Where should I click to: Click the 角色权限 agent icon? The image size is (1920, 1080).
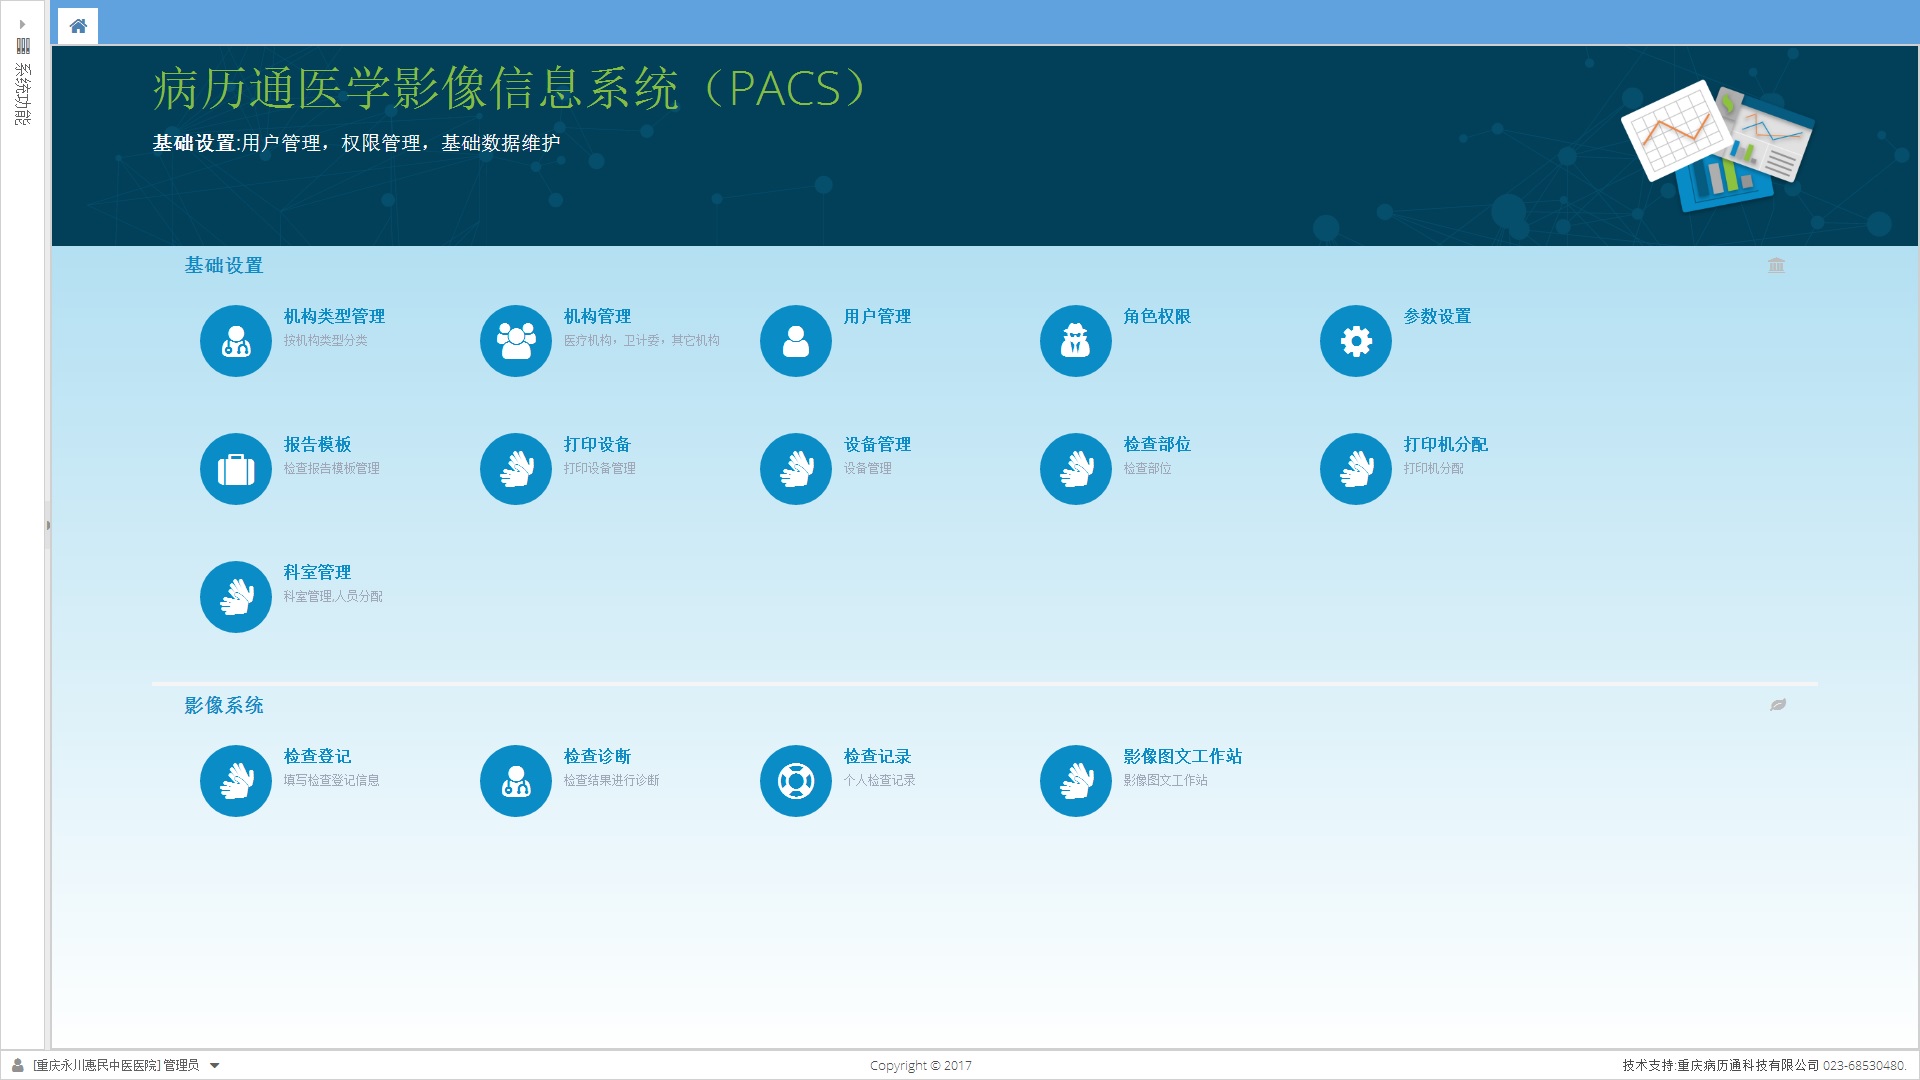(1076, 341)
